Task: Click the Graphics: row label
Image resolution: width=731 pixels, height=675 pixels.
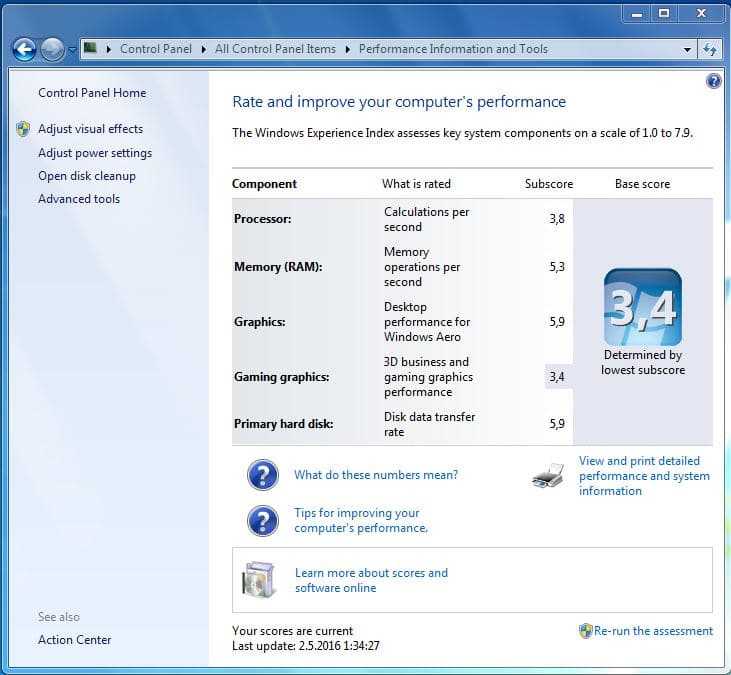Action: 260,322
